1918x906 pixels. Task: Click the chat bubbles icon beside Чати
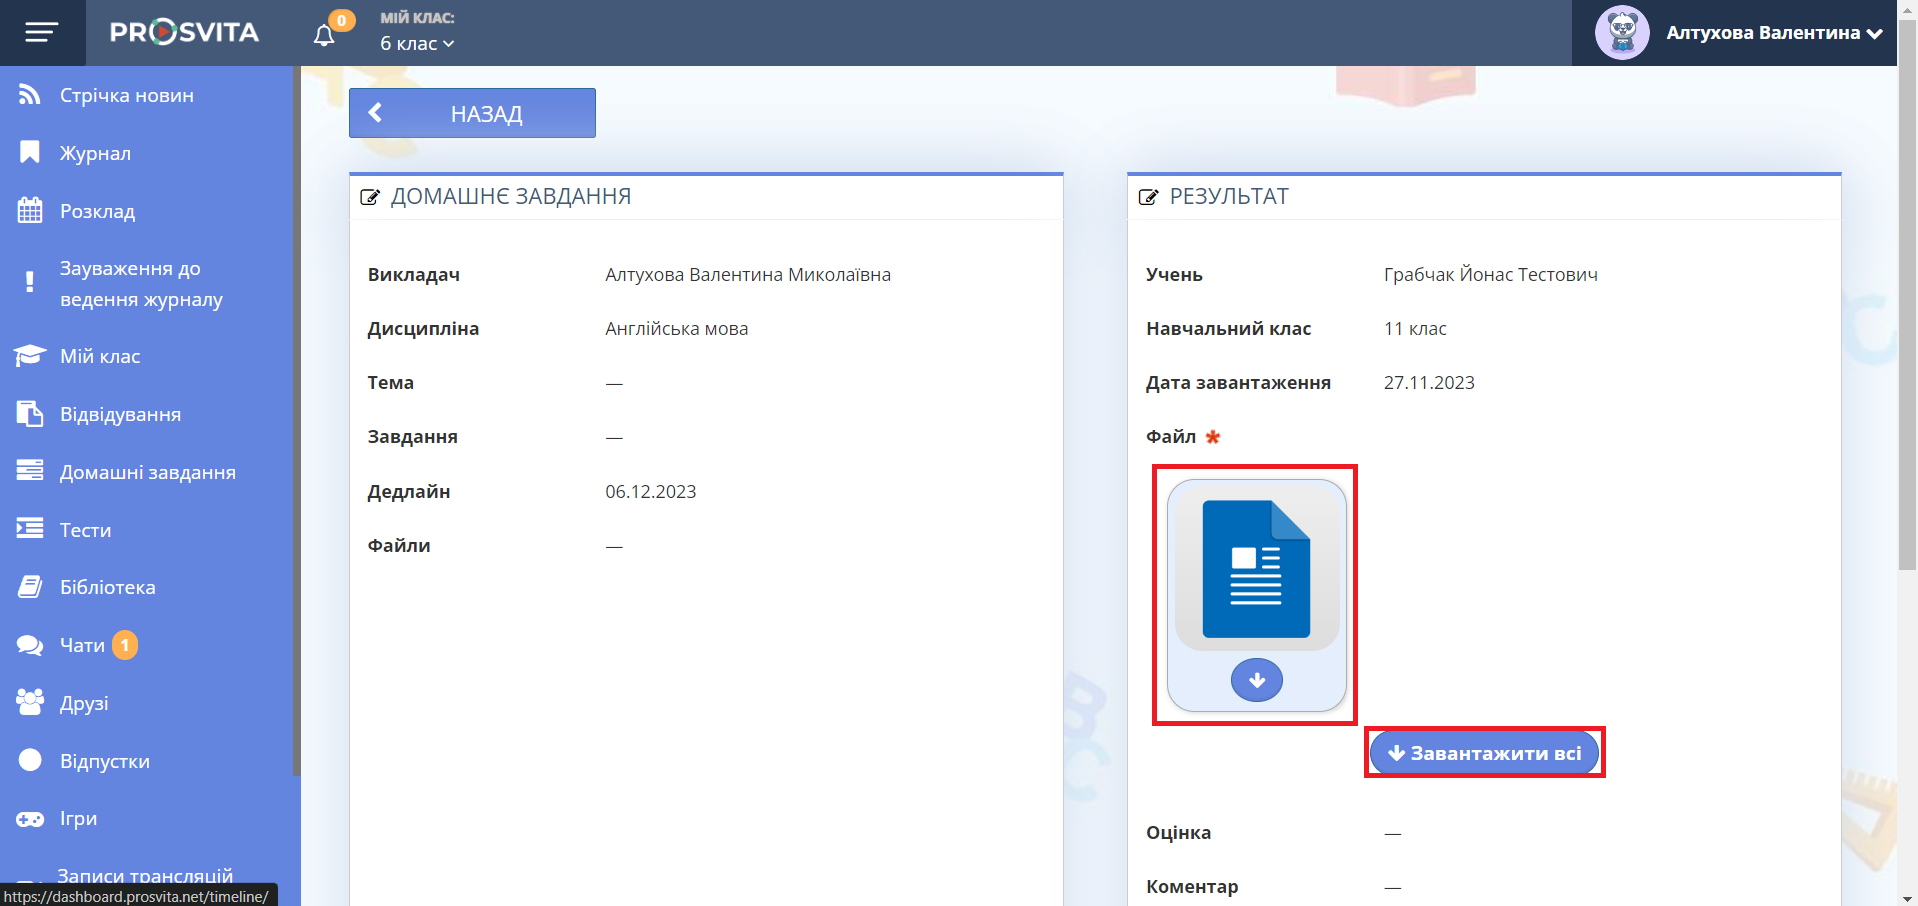click(30, 646)
